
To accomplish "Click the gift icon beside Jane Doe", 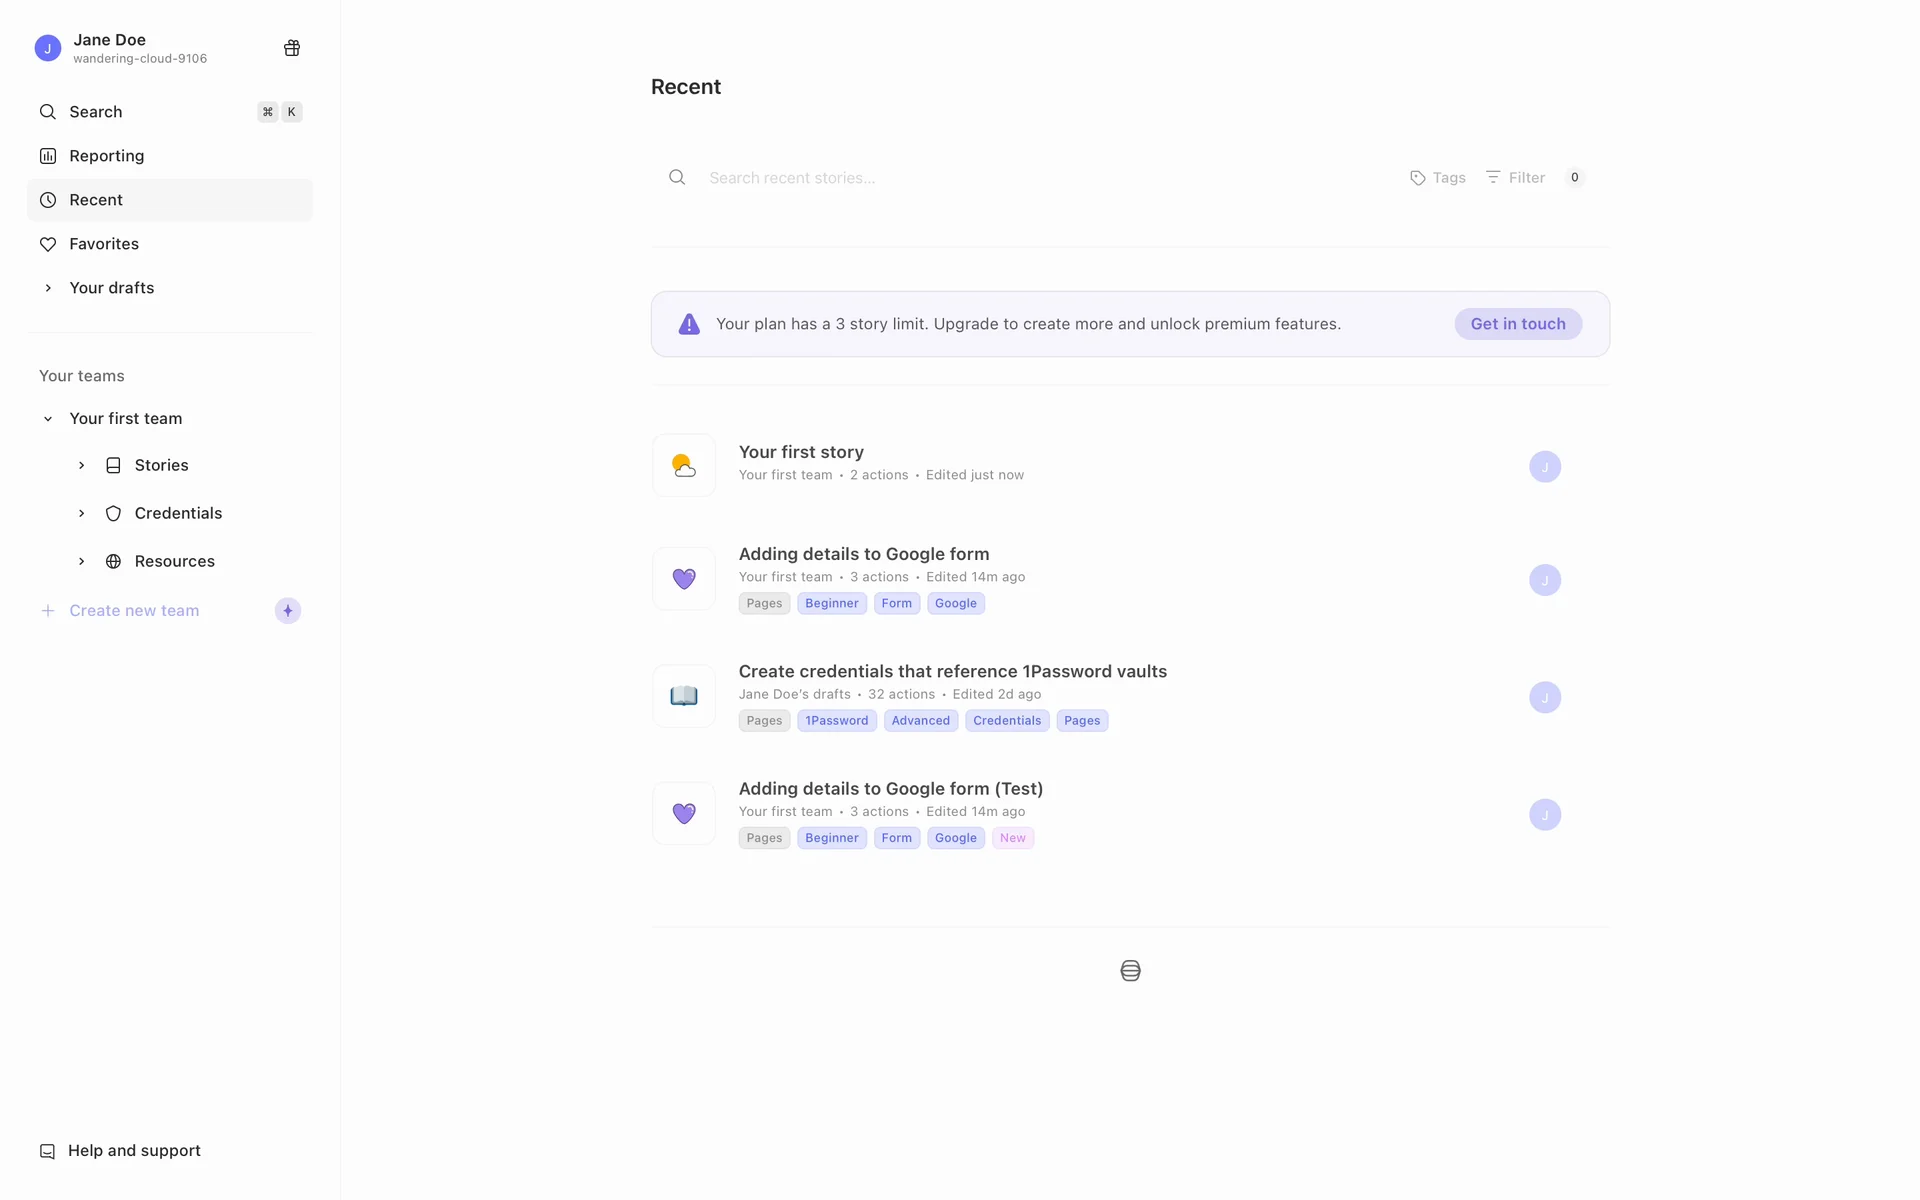I will pyautogui.click(x=292, y=48).
